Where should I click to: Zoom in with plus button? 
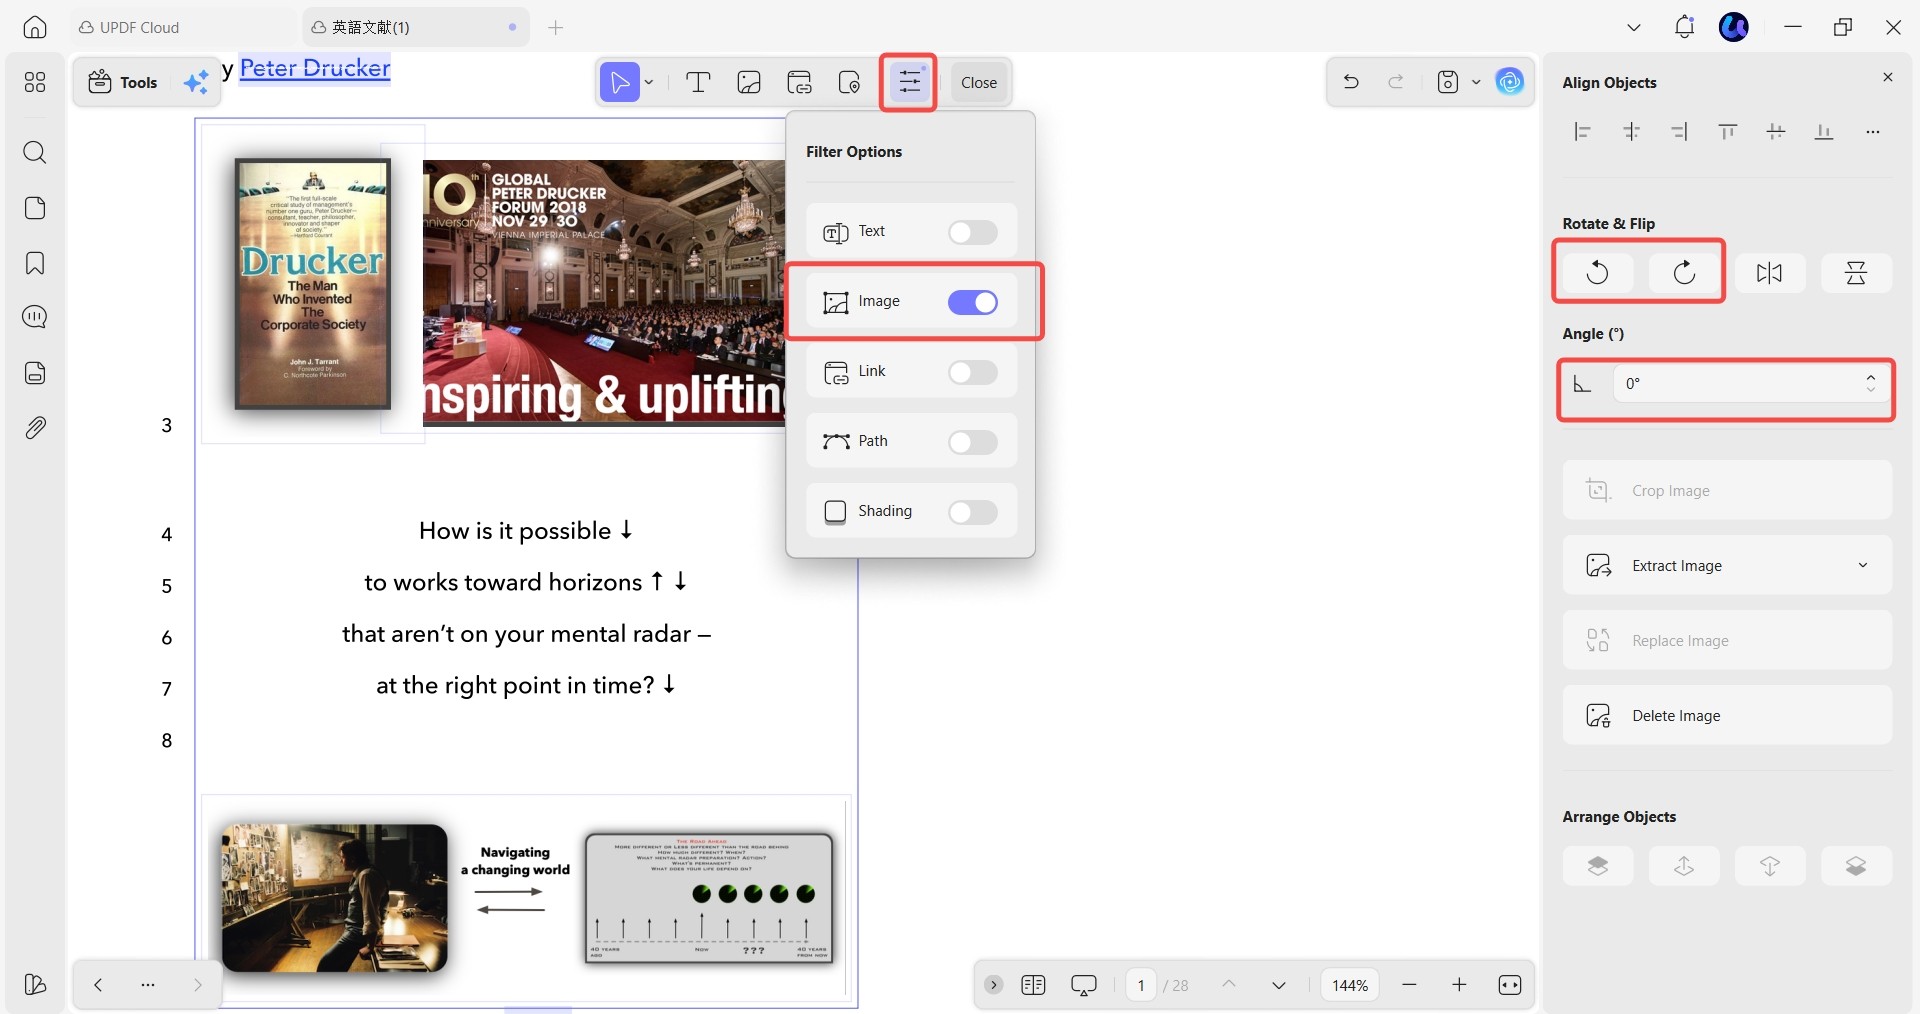tap(1459, 985)
